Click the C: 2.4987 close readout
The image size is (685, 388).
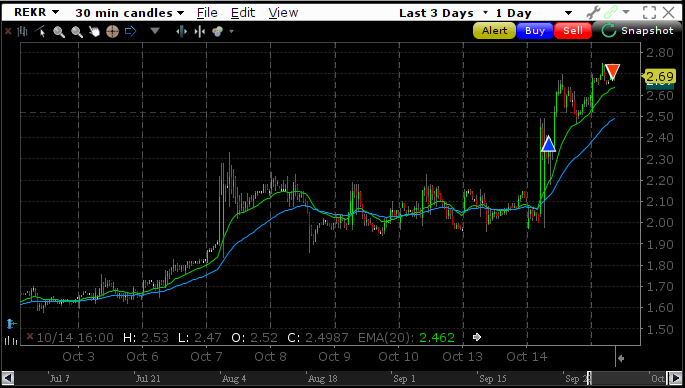click(318, 337)
